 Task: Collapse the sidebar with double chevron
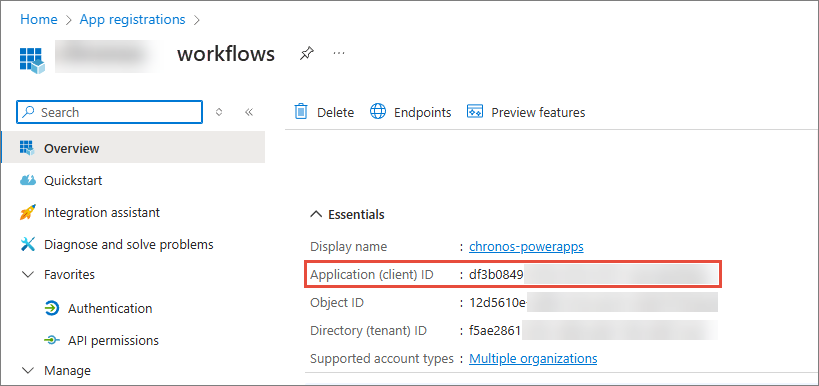249,112
